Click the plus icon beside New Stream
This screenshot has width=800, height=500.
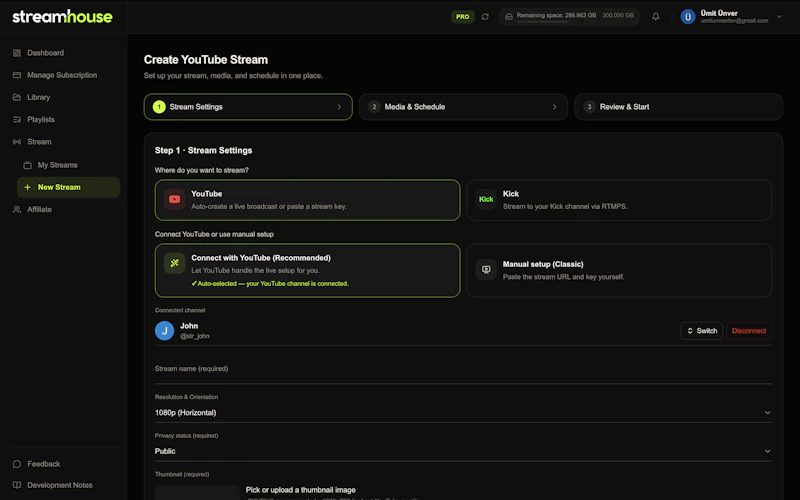[28, 187]
